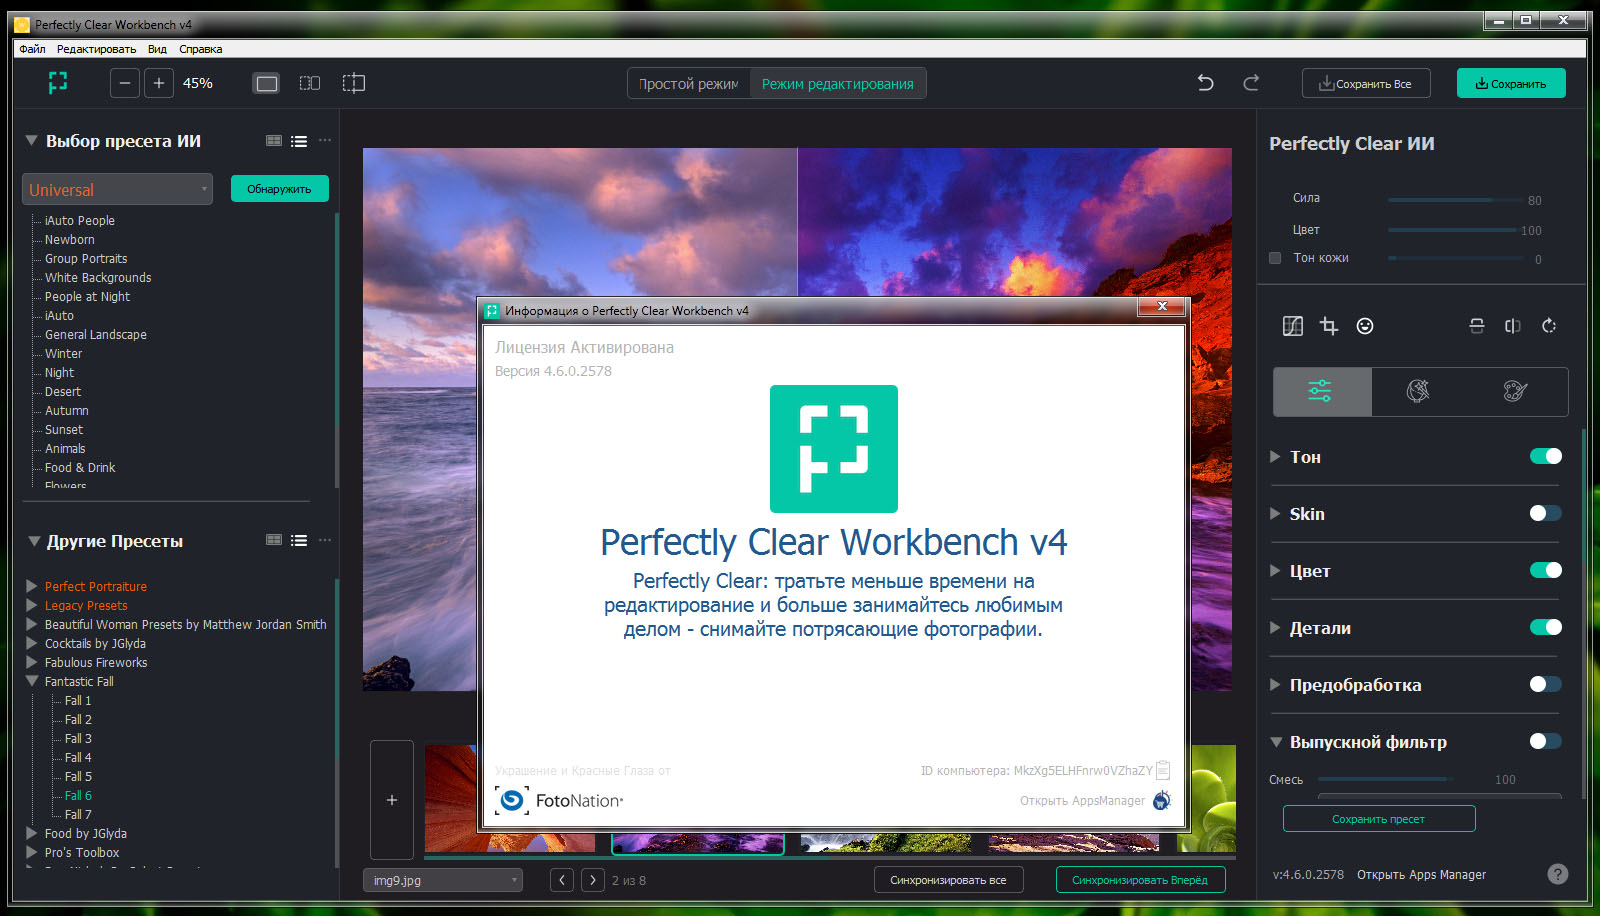Image resolution: width=1600 pixels, height=916 pixels.
Task: Switch AI preset list to grid view
Action: [x=274, y=141]
